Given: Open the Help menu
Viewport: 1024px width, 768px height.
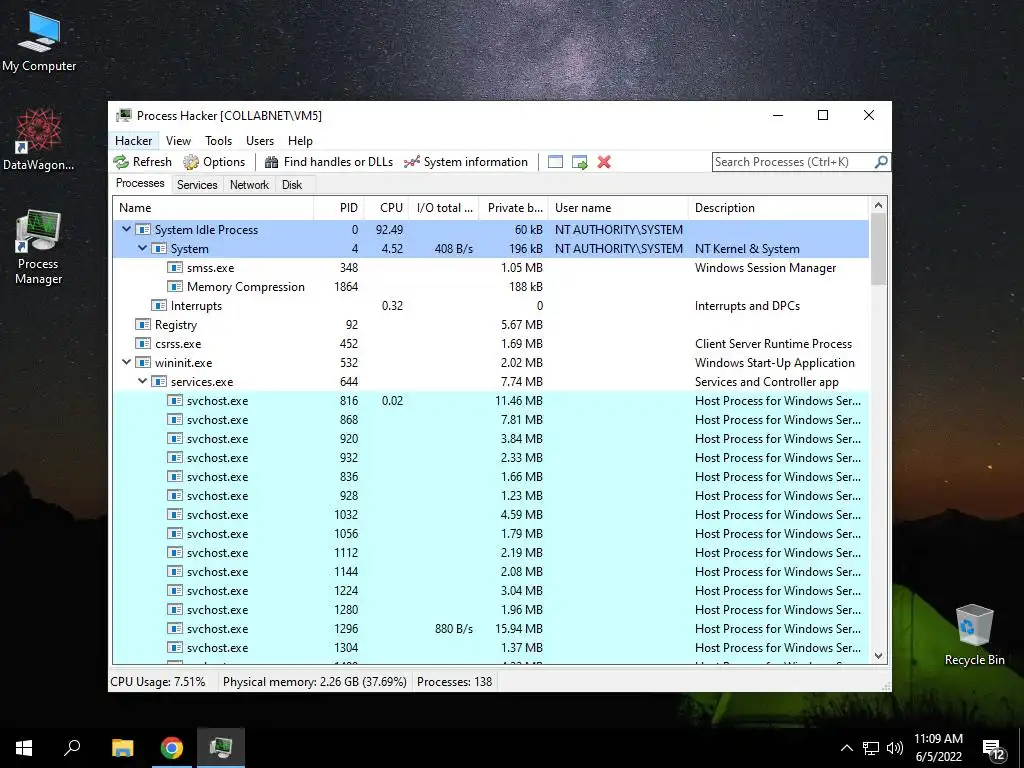Looking at the screenshot, I should [x=300, y=140].
